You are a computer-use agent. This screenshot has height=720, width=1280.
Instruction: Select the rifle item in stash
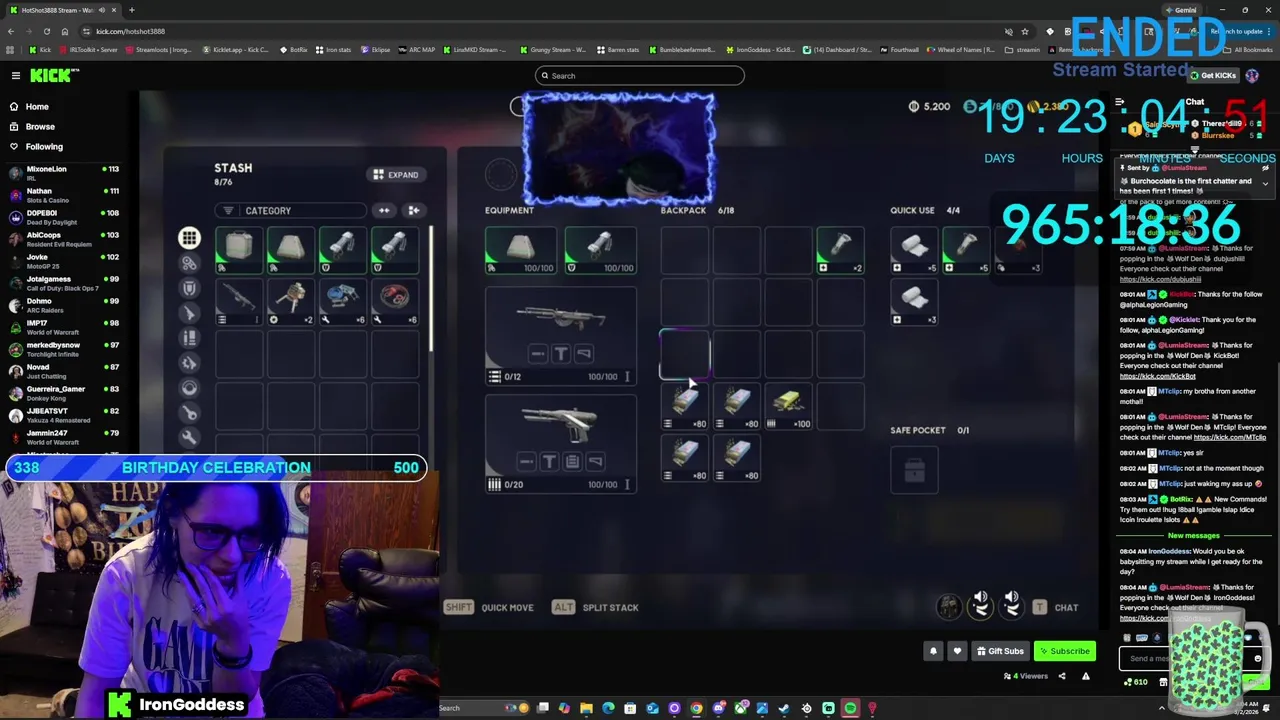(x=239, y=302)
